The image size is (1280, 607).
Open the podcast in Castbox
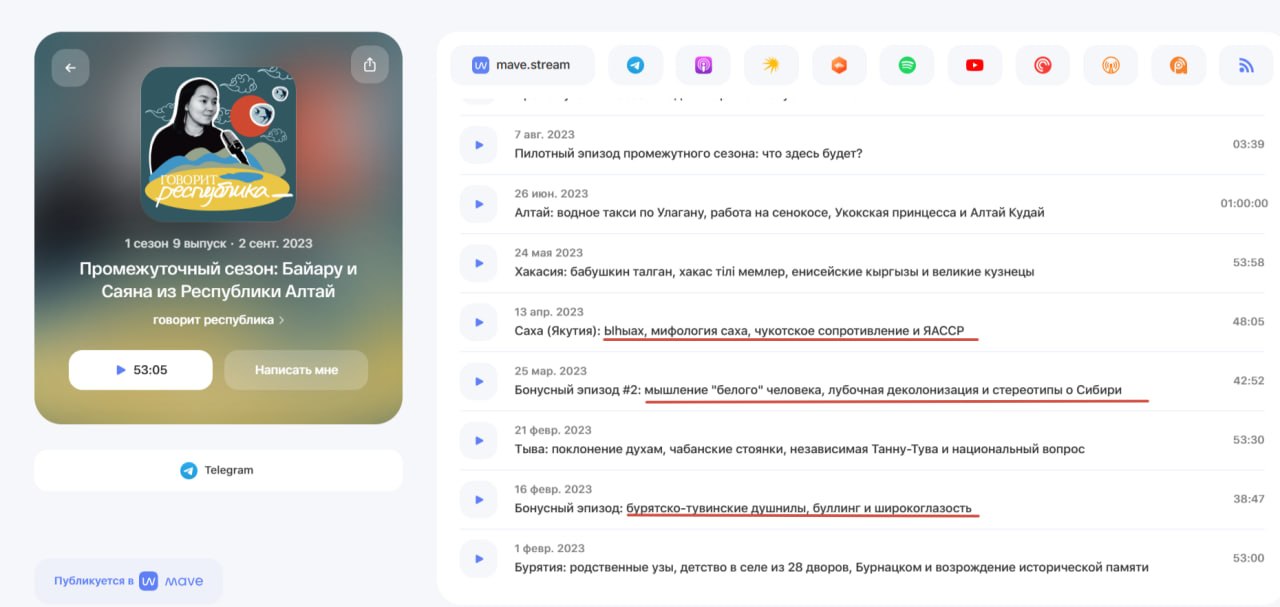point(839,63)
